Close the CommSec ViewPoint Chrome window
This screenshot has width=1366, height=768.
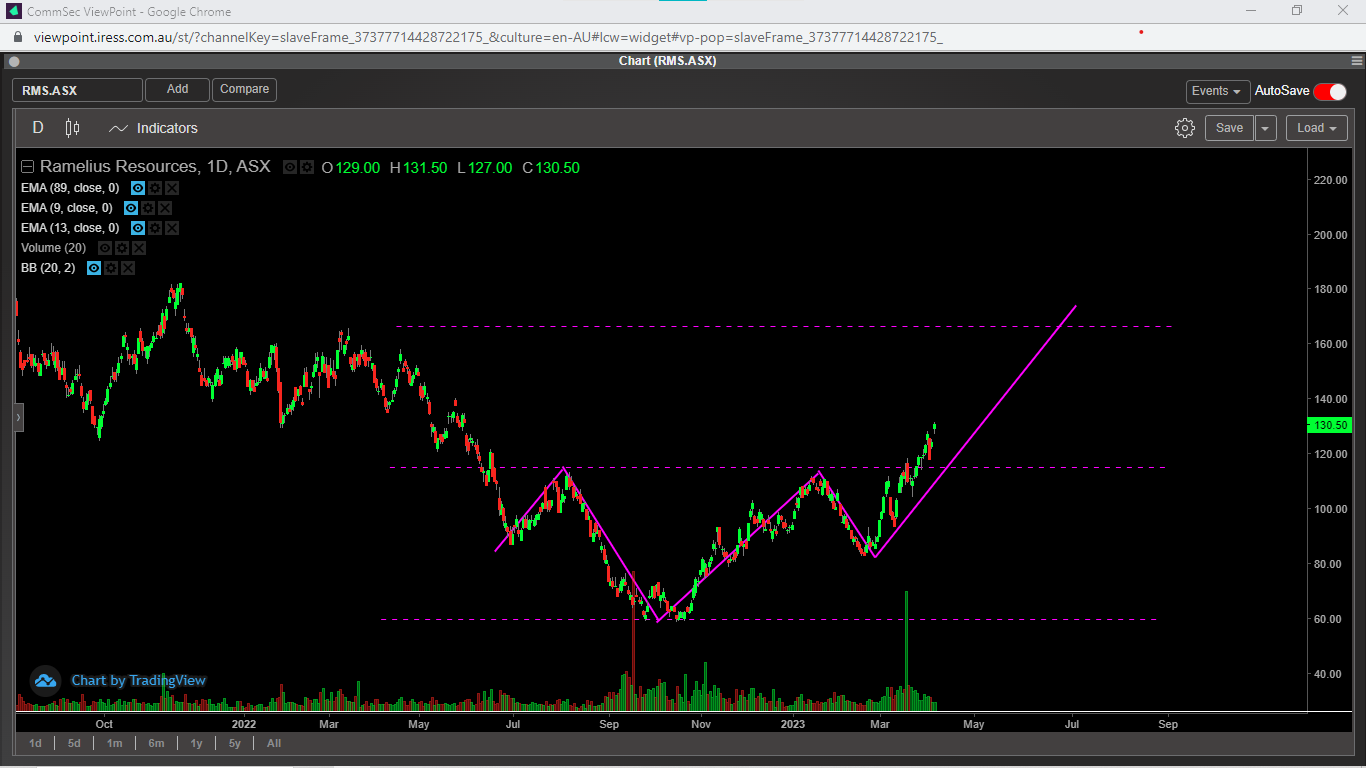[1343, 11]
